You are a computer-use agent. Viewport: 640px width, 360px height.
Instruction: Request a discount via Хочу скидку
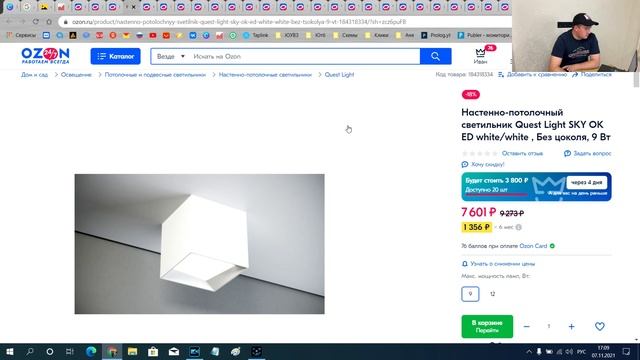click(483, 164)
